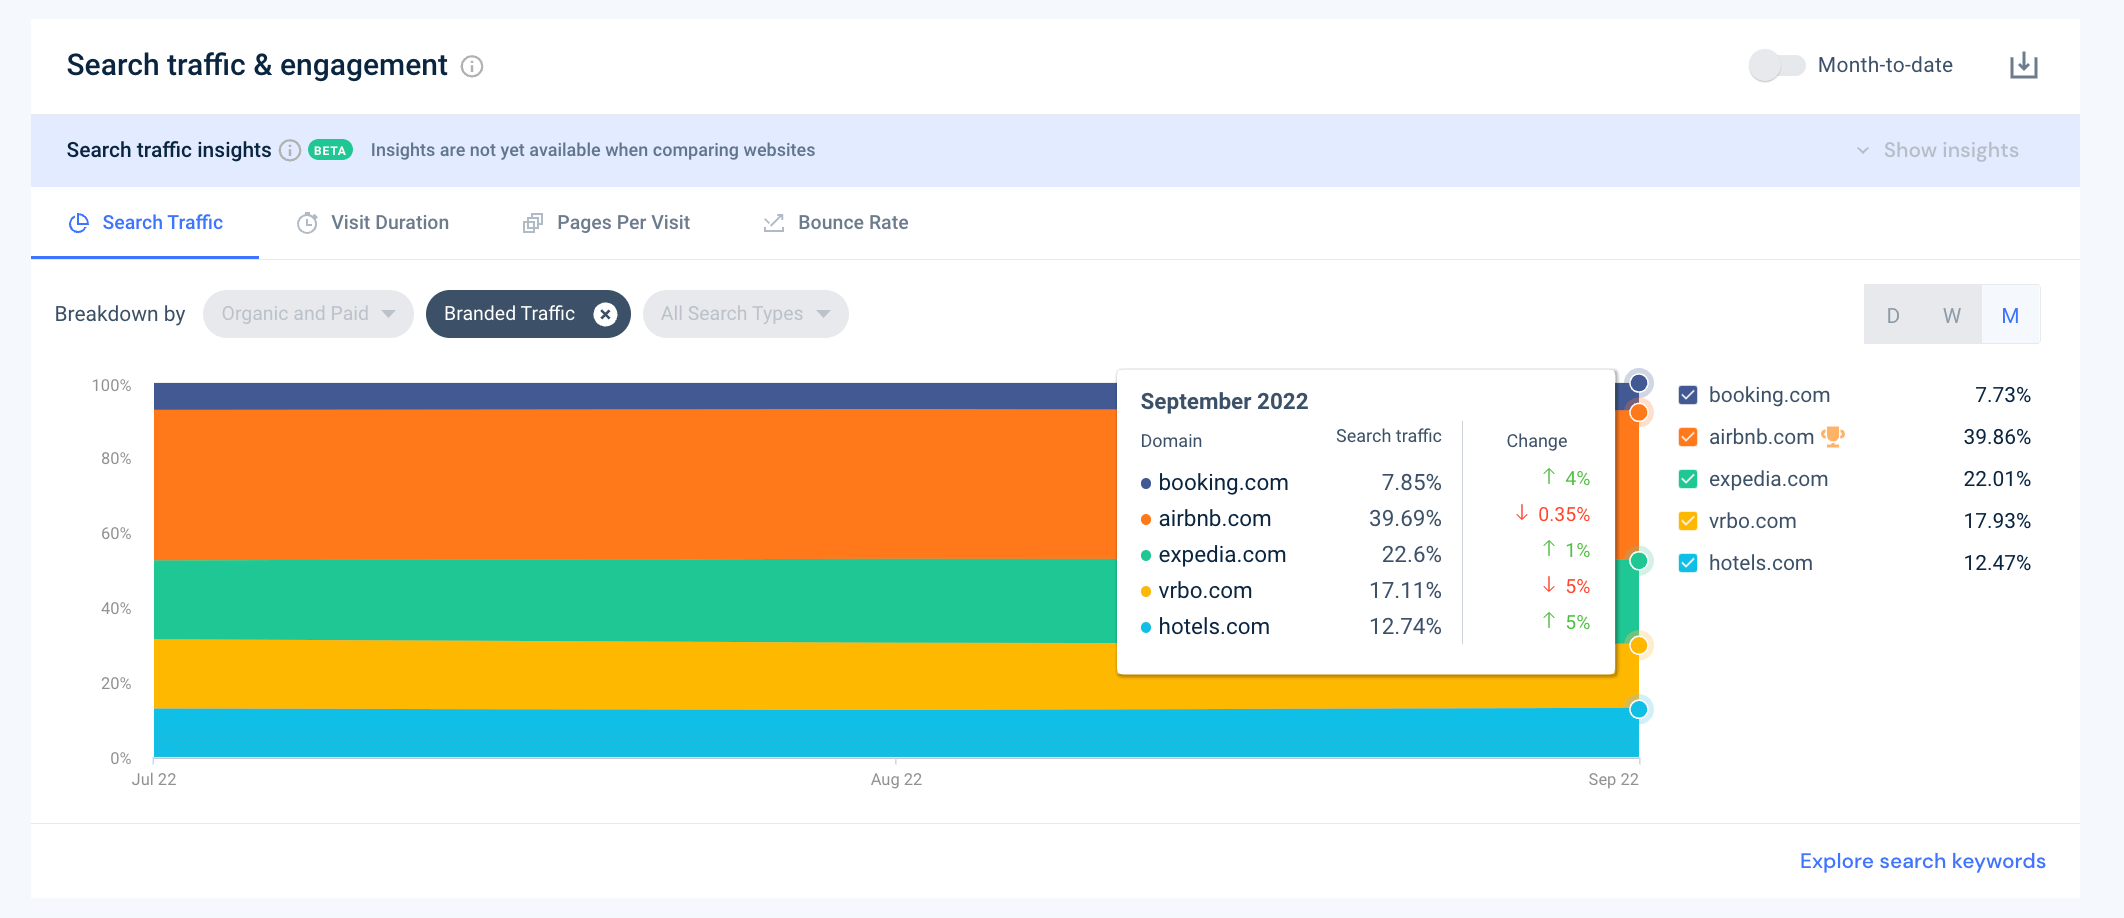Screen dimensions: 2124x918
Task: Click the Sep 22 axis label
Action: 1613,779
